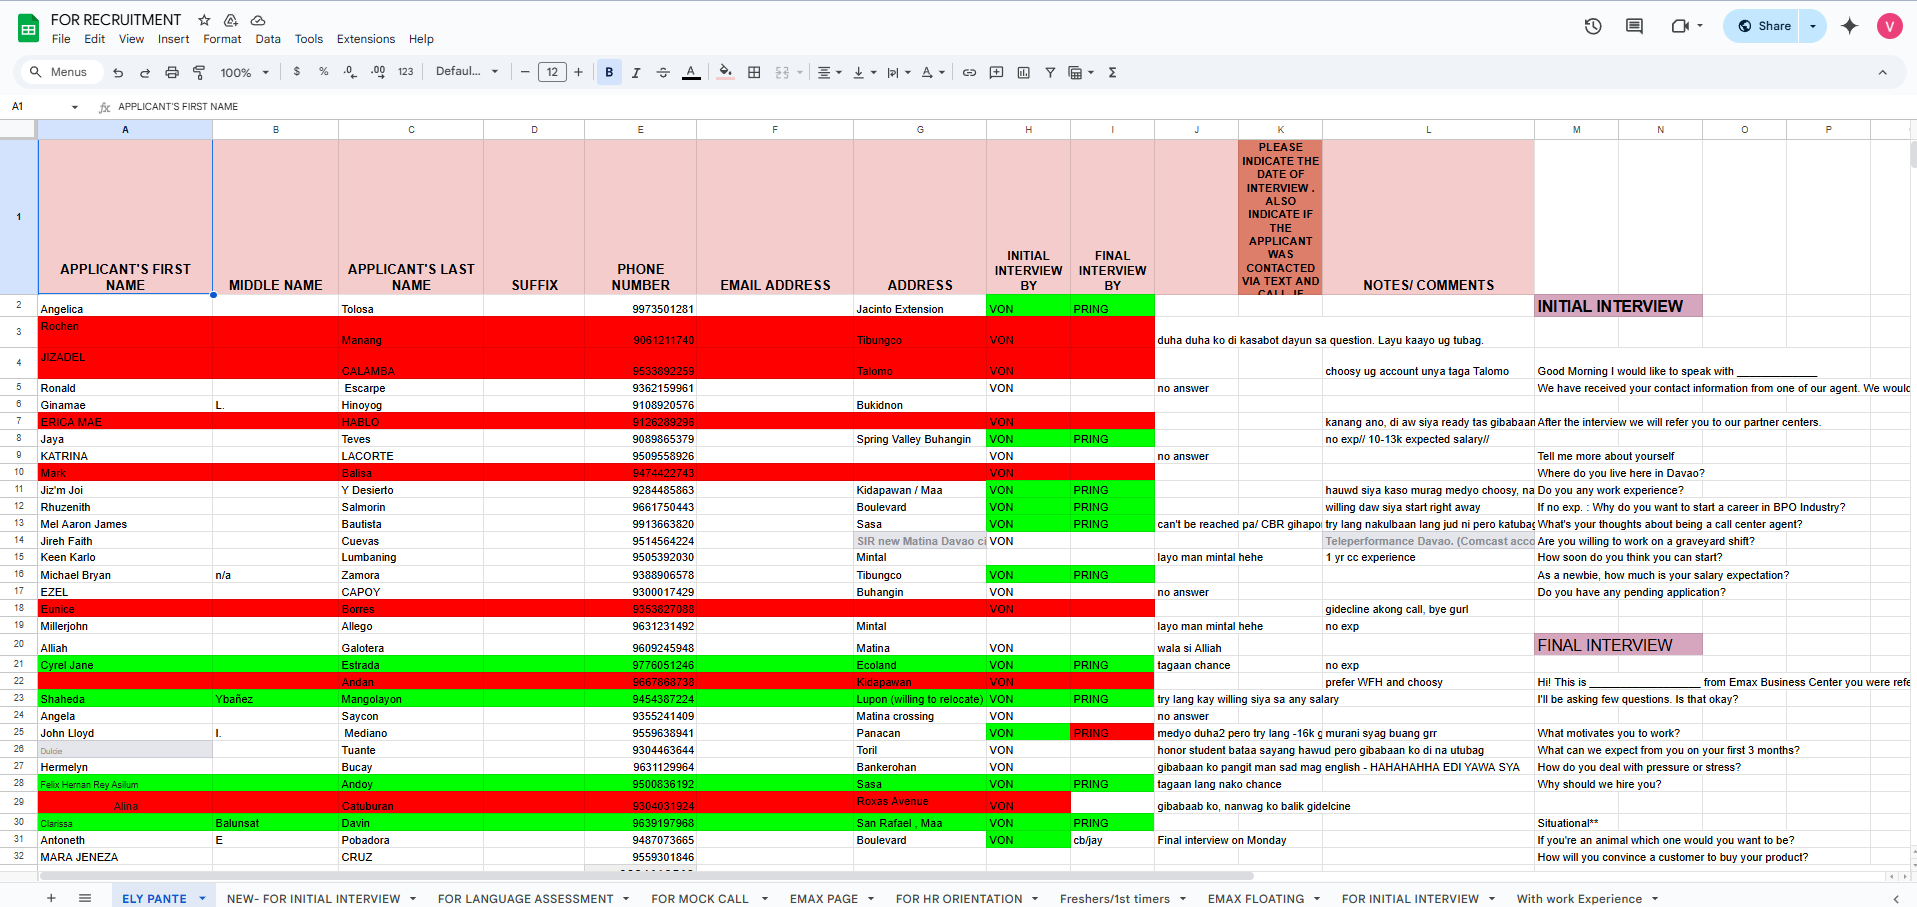
Task: Click the font size input field
Action: (x=552, y=72)
